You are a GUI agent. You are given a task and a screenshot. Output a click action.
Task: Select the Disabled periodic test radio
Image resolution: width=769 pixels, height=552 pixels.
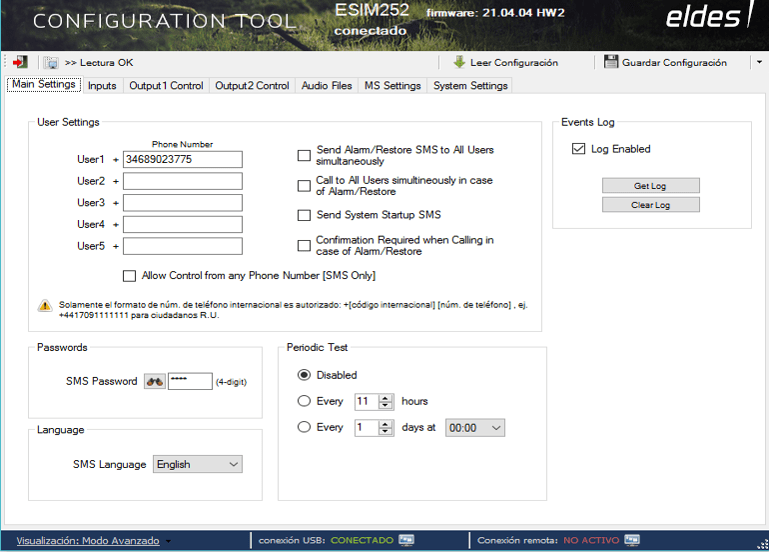click(304, 375)
